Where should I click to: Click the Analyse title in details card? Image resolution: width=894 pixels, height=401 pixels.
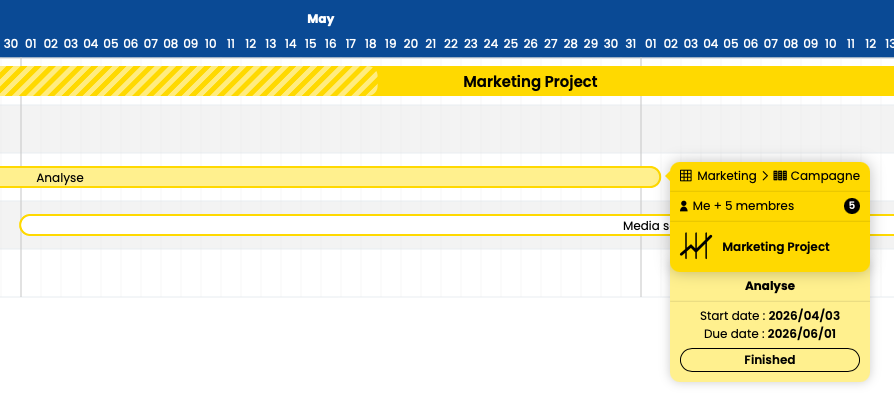coord(770,286)
